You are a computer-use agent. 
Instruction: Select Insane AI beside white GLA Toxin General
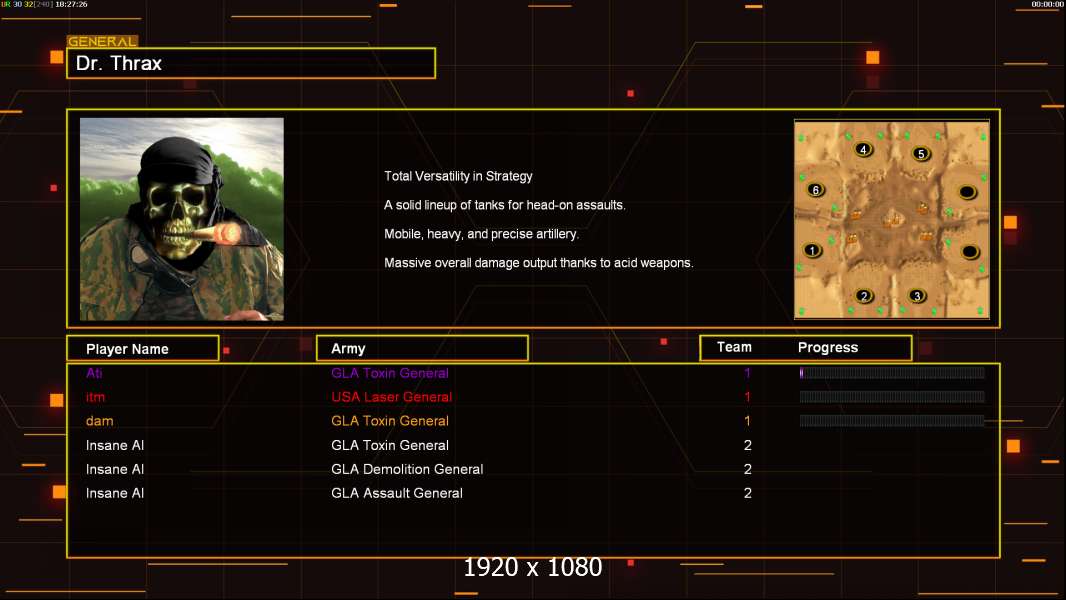[115, 445]
